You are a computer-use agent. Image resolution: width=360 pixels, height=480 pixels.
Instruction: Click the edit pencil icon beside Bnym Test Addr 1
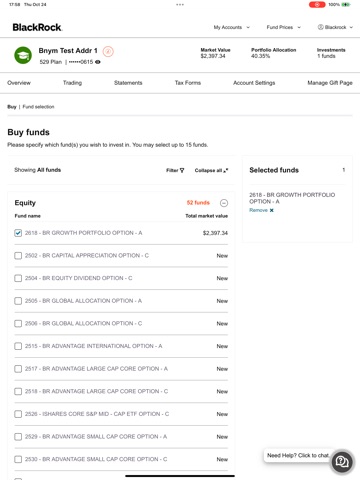[x=108, y=51]
